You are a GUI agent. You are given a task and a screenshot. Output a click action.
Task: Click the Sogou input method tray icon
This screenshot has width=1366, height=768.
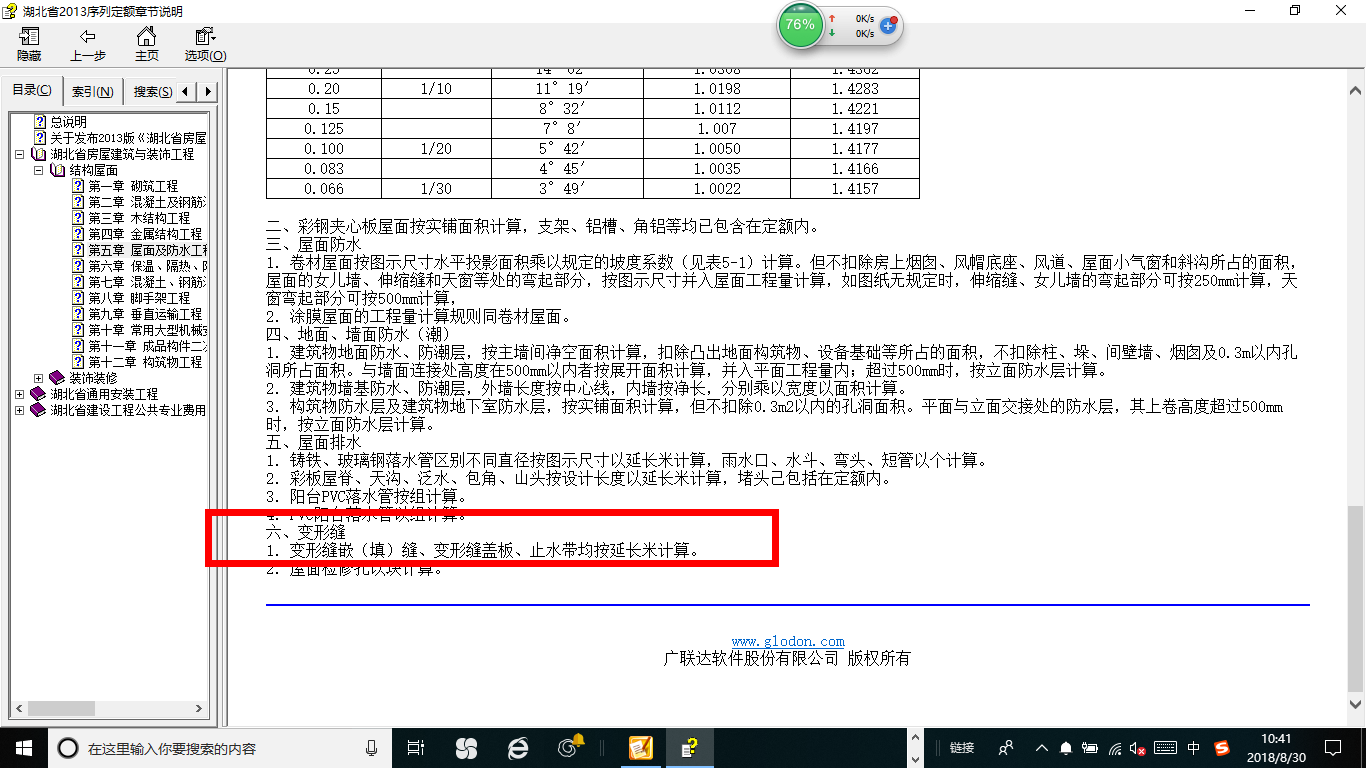[1222, 748]
